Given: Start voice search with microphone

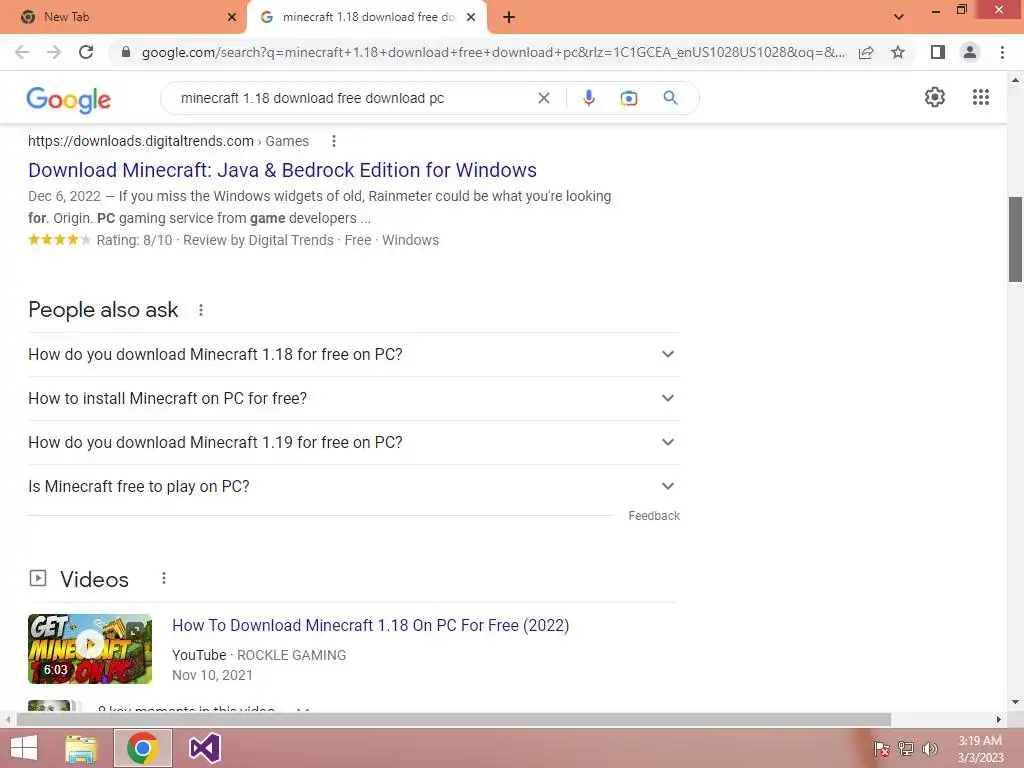Looking at the screenshot, I should point(588,98).
